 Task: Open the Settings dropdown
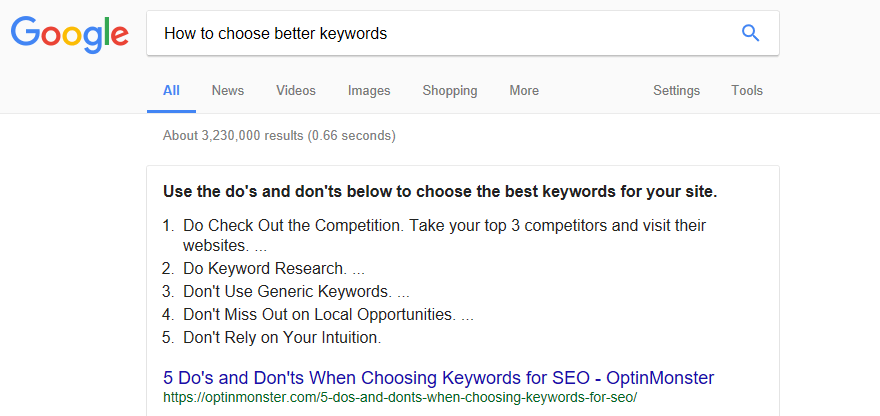(677, 91)
